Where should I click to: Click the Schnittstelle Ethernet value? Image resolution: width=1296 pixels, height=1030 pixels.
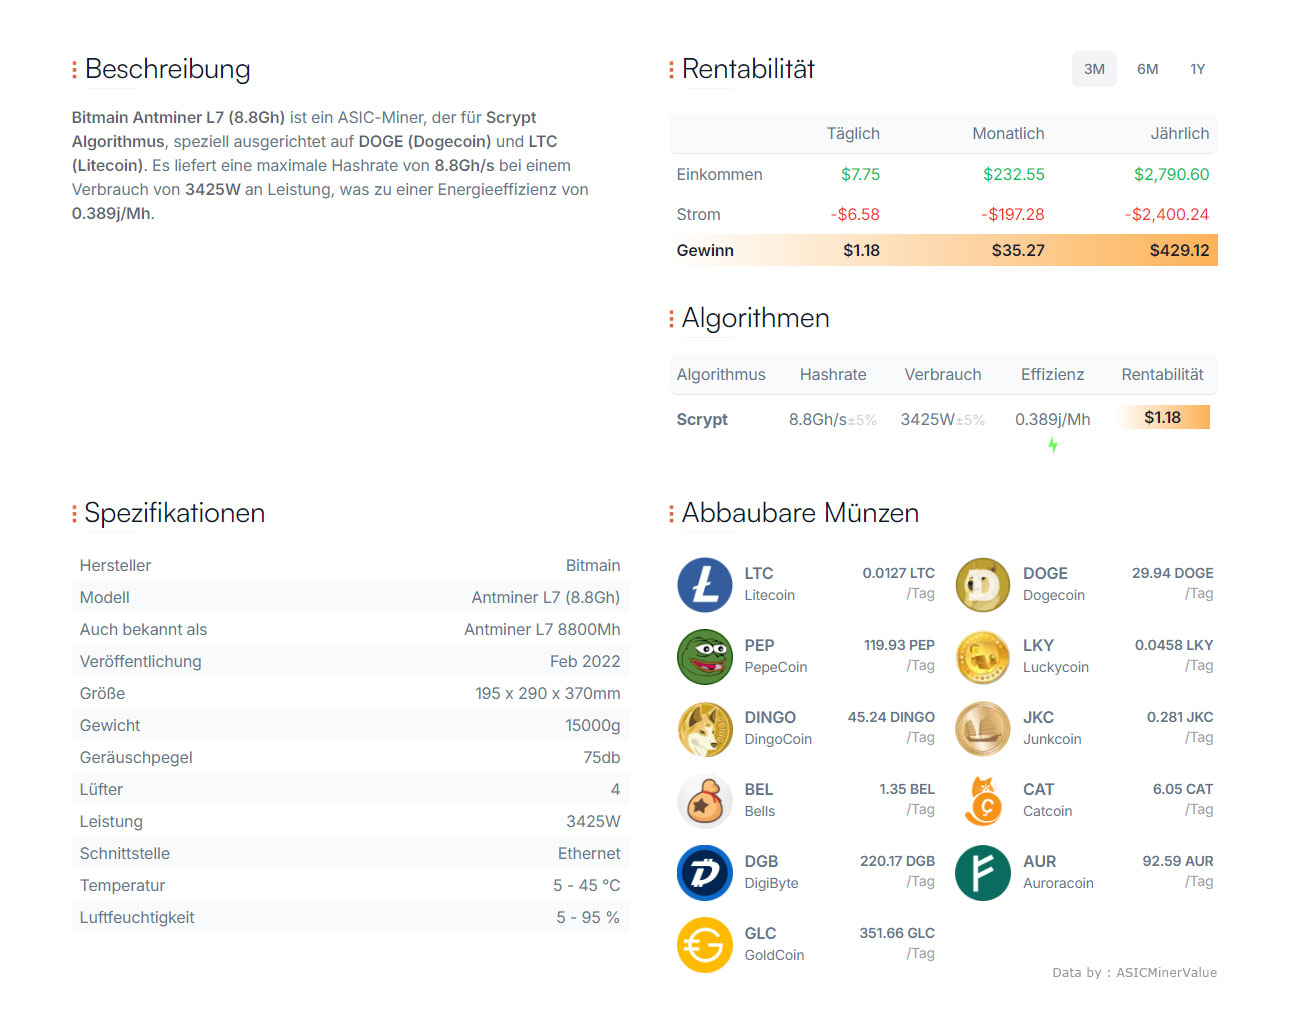[589, 853]
